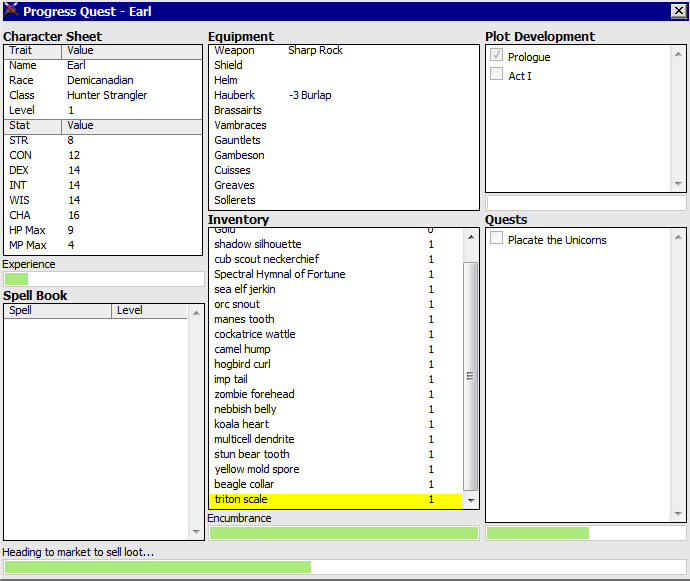Select the Hauberk row with -3 Burlap
The width and height of the screenshot is (690, 581).
344,95
